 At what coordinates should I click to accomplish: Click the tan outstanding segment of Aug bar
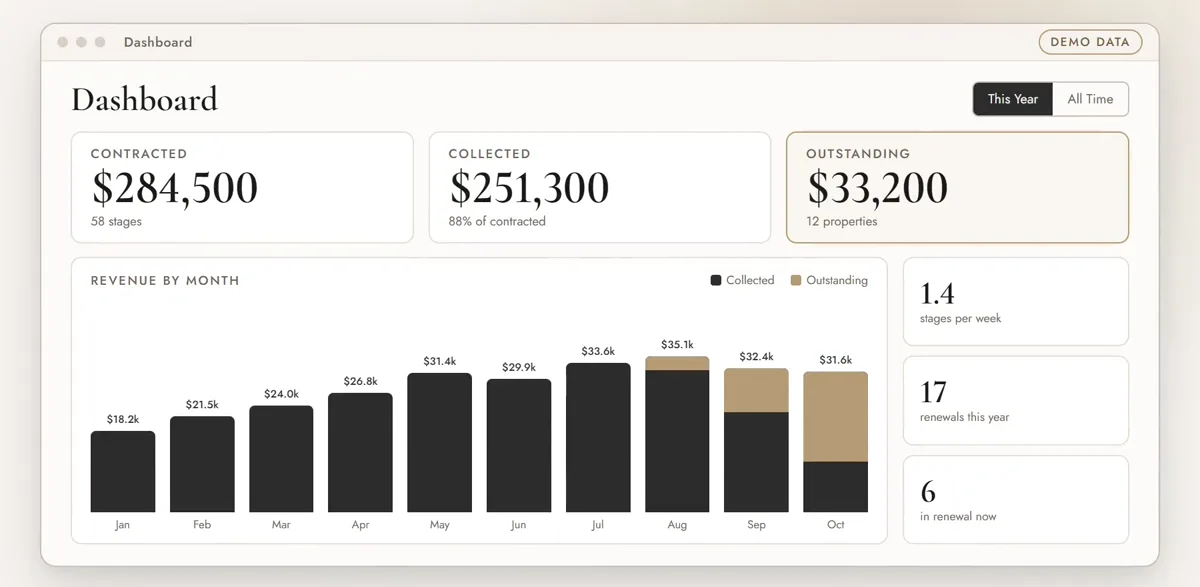pyautogui.click(x=677, y=363)
